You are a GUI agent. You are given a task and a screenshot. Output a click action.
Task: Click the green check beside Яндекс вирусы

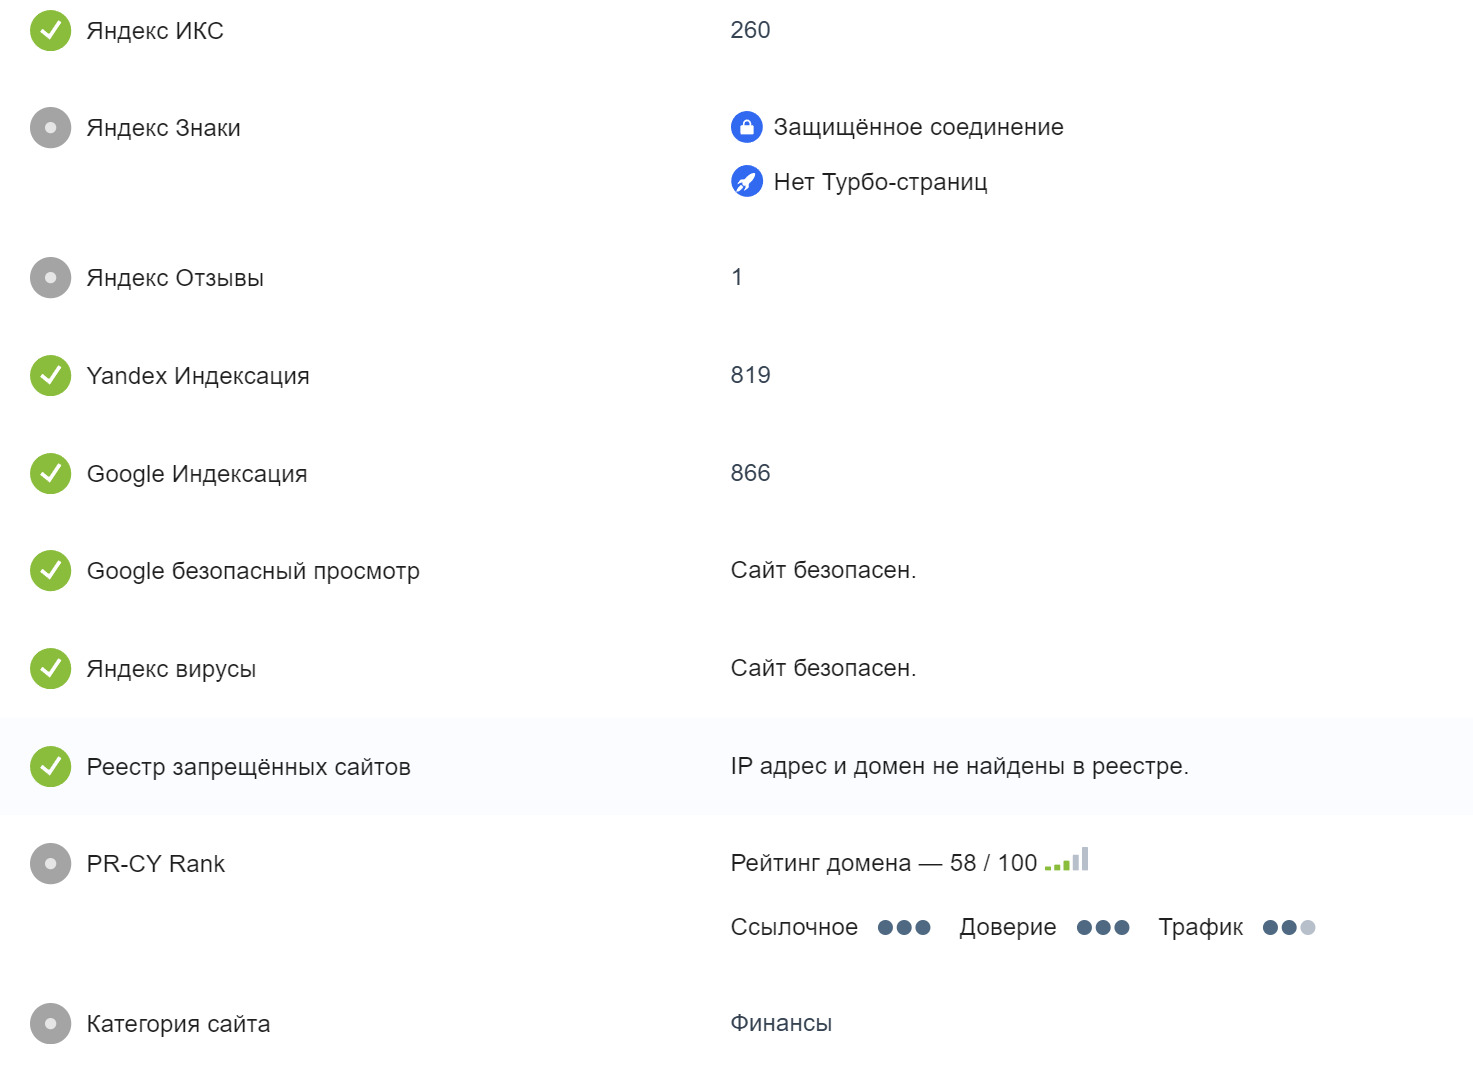point(50,669)
